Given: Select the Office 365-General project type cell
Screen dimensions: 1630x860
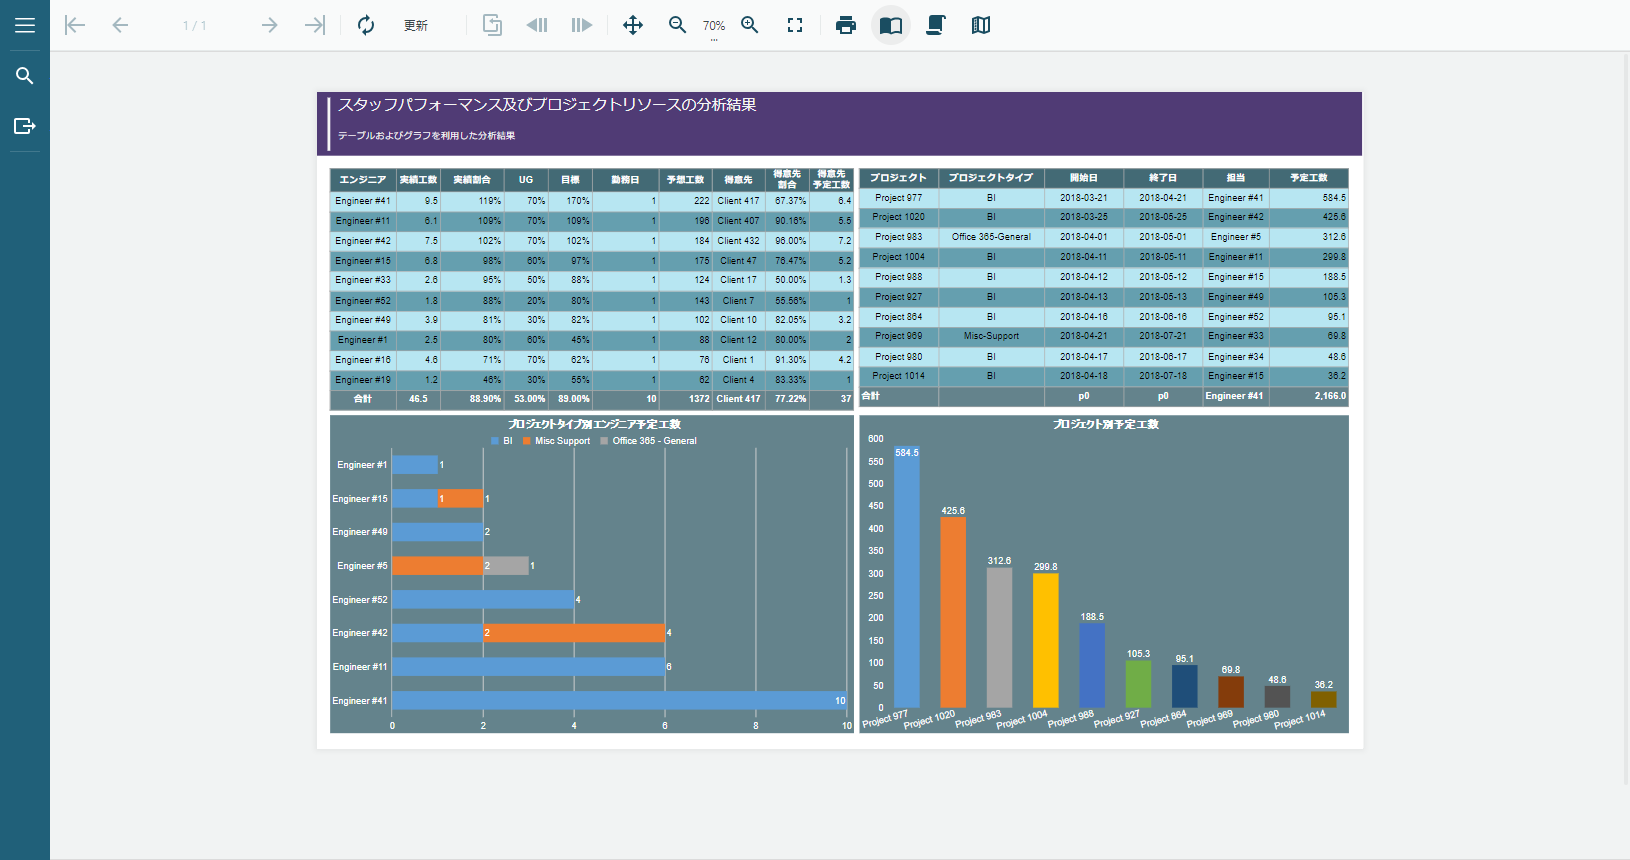Looking at the screenshot, I should pos(991,237).
